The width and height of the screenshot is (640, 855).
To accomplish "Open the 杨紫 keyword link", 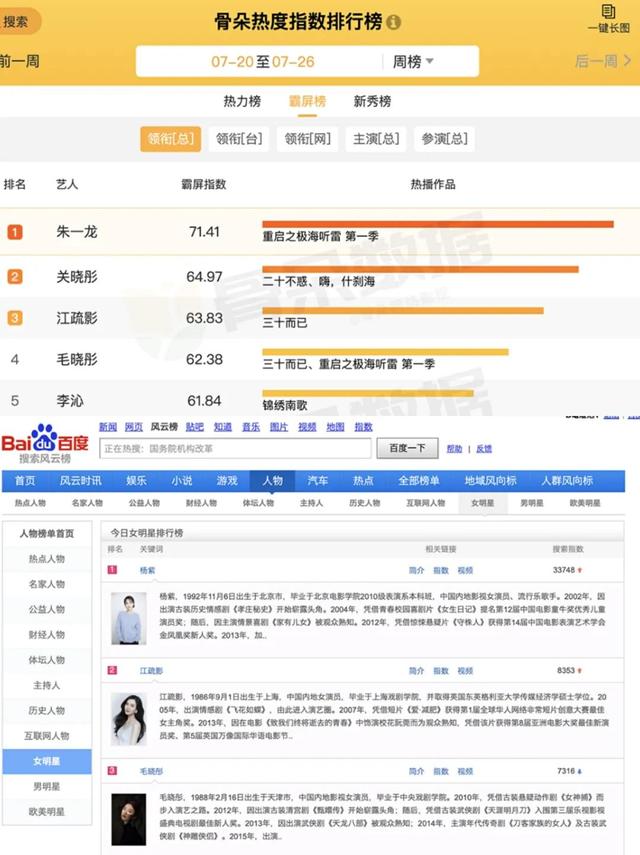I will pyautogui.click(x=147, y=570).
